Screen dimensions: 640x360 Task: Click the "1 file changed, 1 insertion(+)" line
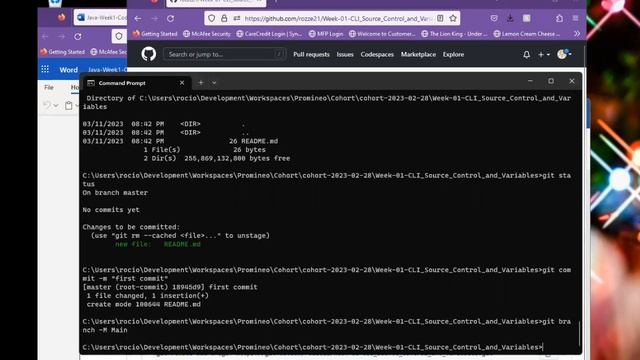(147, 296)
